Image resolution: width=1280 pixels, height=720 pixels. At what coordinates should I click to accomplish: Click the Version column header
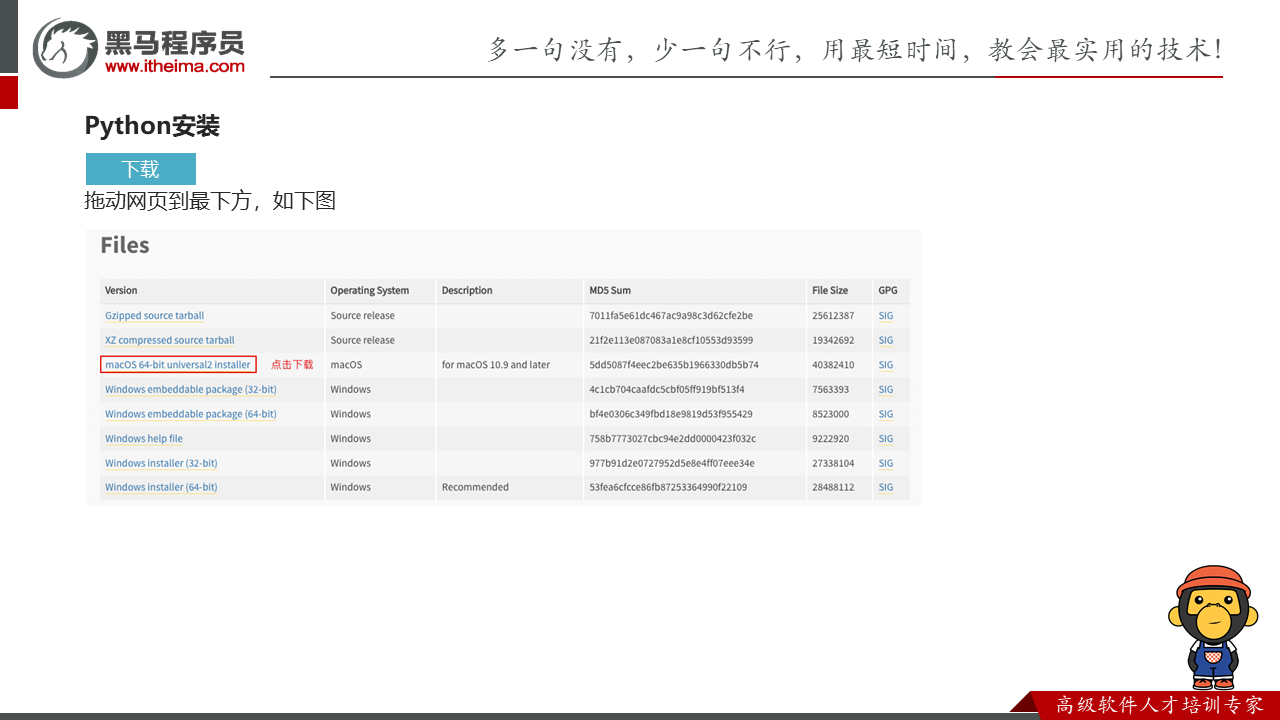click(121, 291)
